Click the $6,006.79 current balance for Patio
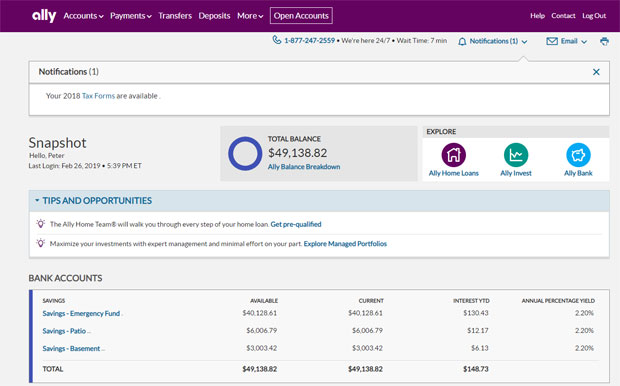 pyautogui.click(x=367, y=330)
